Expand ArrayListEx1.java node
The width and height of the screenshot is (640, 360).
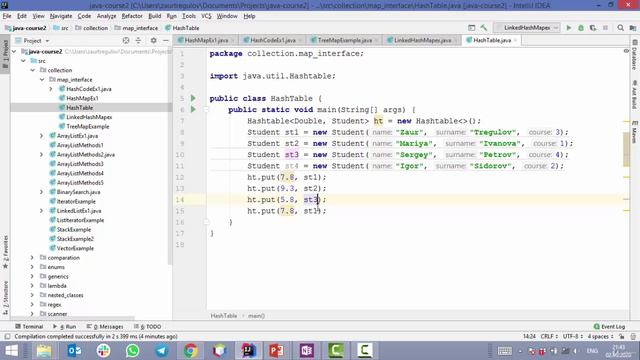41,136
